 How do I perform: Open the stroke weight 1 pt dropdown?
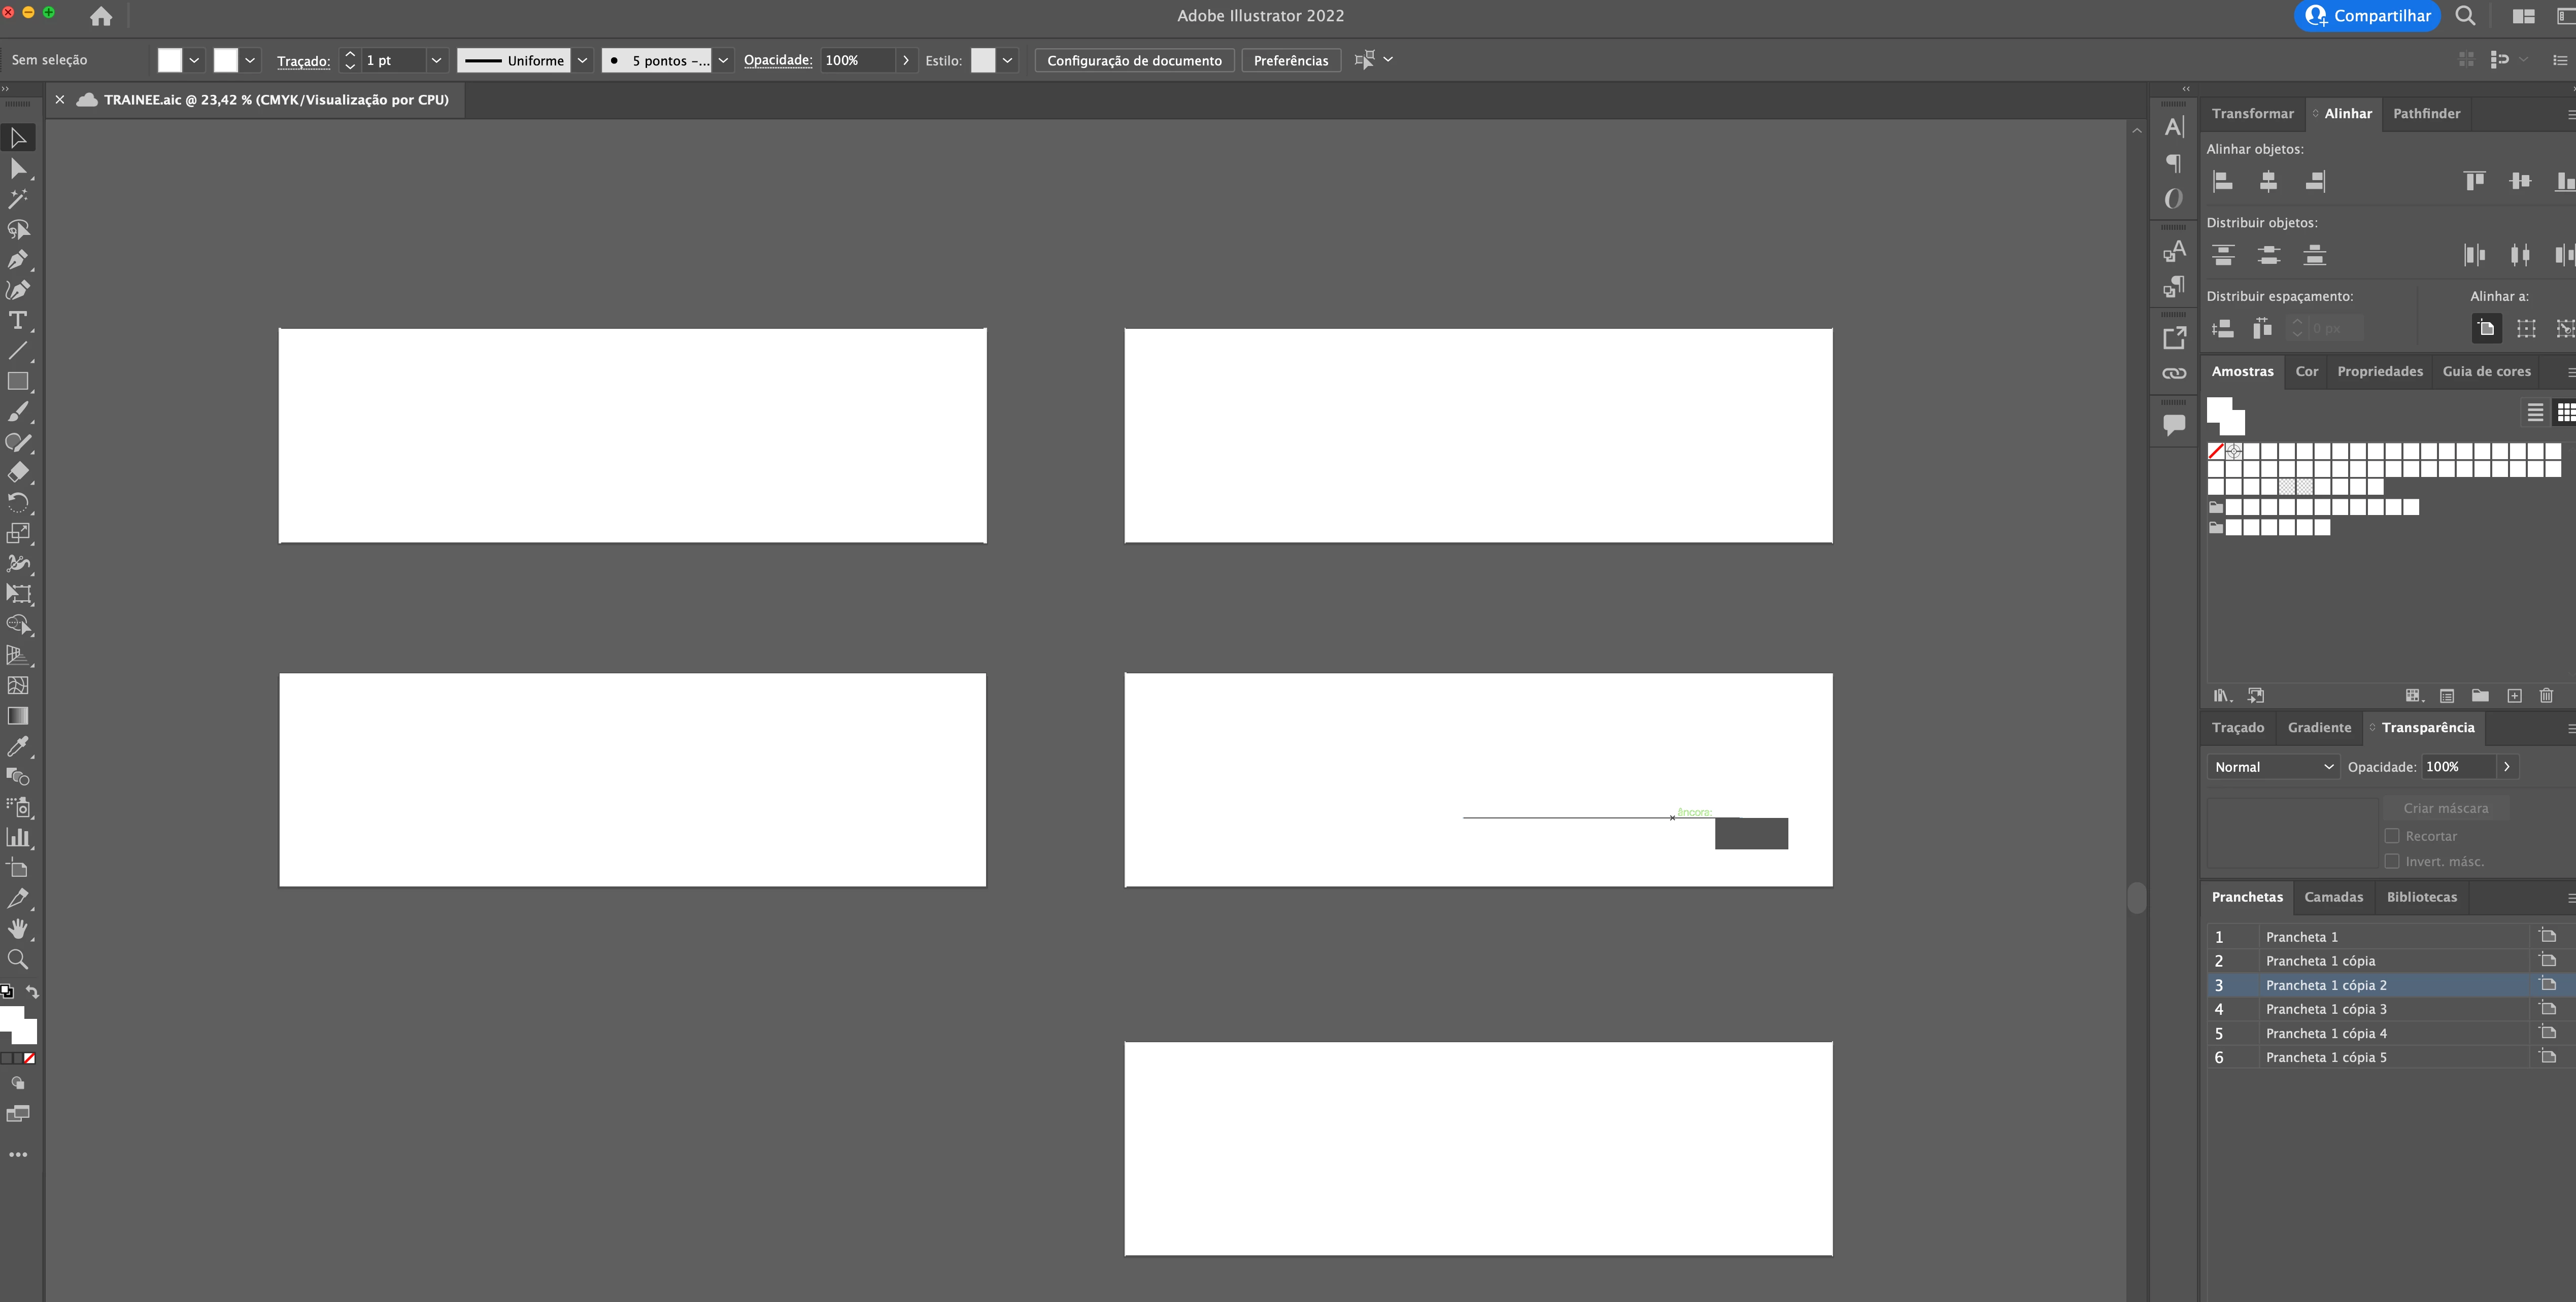[436, 60]
